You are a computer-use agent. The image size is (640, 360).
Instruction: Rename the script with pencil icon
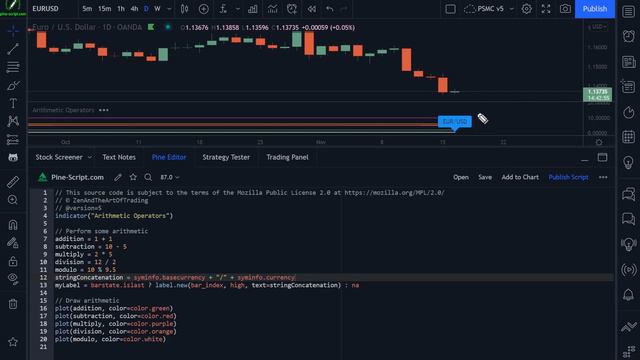pos(118,177)
